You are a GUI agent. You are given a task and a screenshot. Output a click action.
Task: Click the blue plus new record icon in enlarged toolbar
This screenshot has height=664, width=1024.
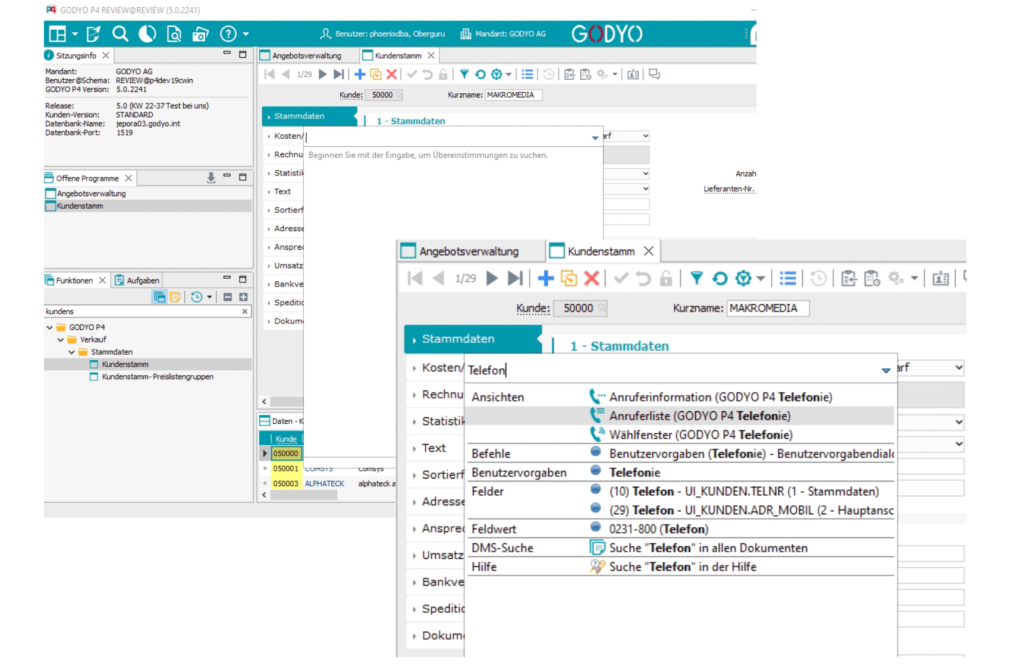(x=545, y=279)
